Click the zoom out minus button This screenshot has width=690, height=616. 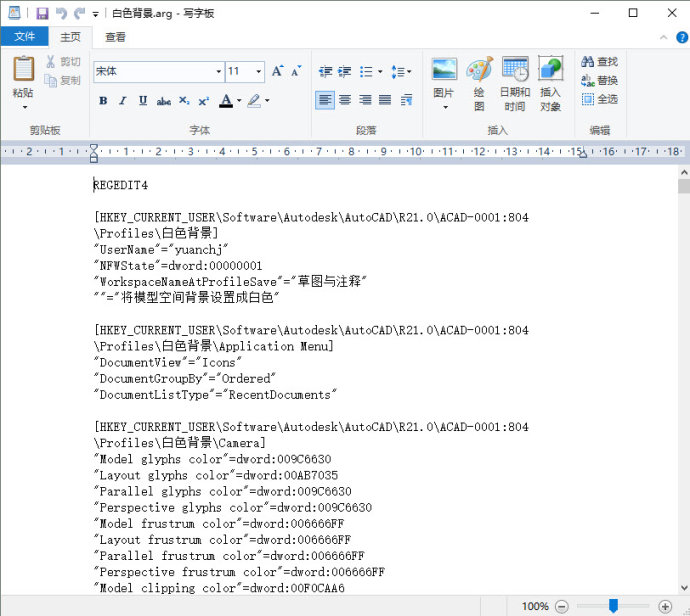pos(562,607)
